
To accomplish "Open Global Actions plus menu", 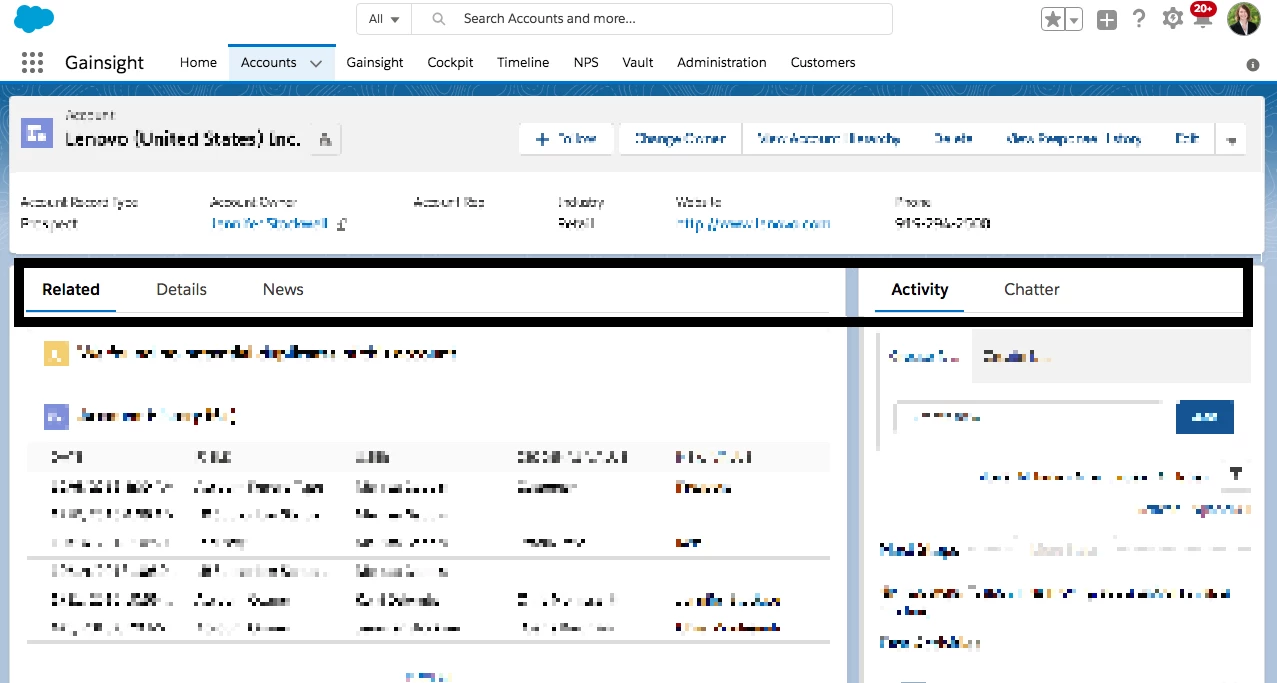I will pos(1106,19).
